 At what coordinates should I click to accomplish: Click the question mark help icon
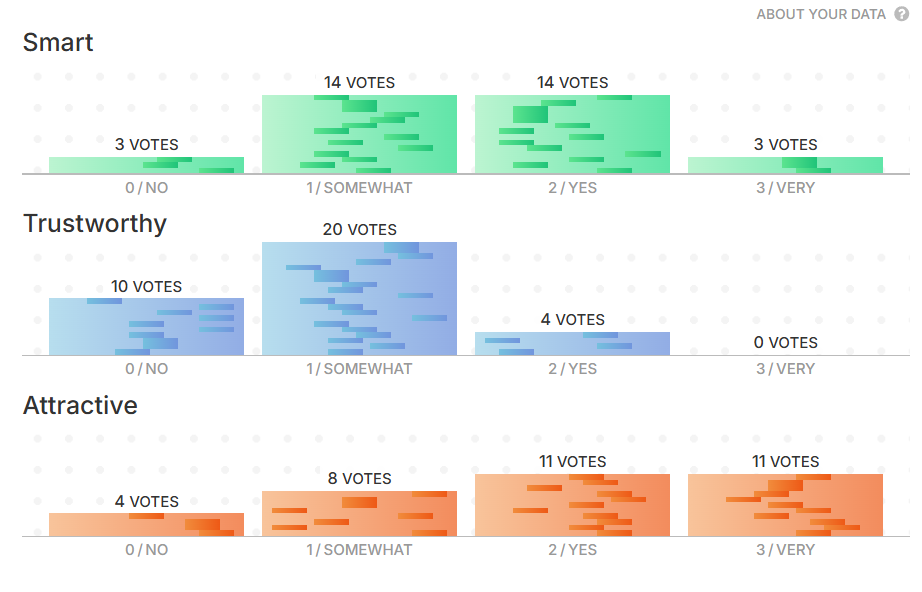902,14
